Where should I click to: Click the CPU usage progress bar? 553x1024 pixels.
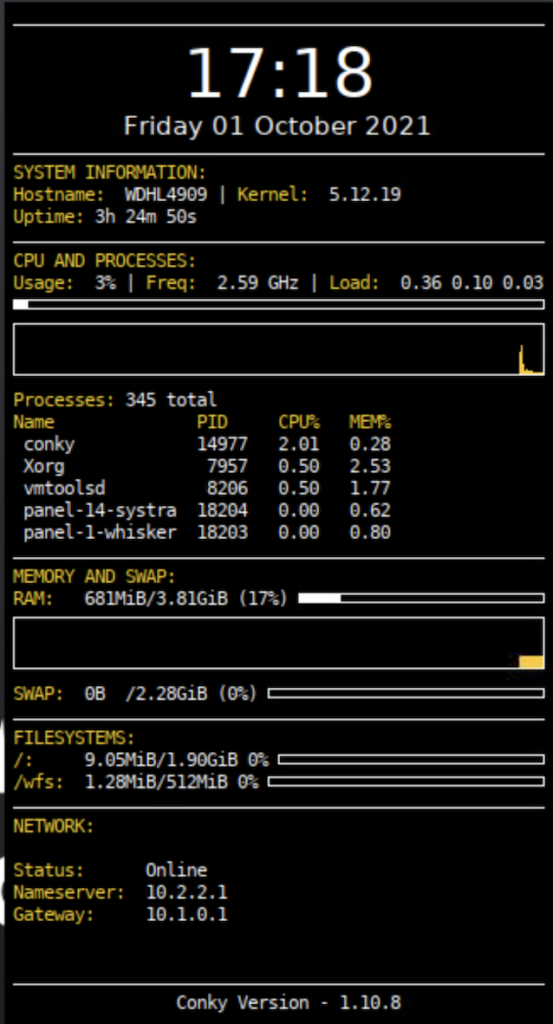(x=278, y=304)
